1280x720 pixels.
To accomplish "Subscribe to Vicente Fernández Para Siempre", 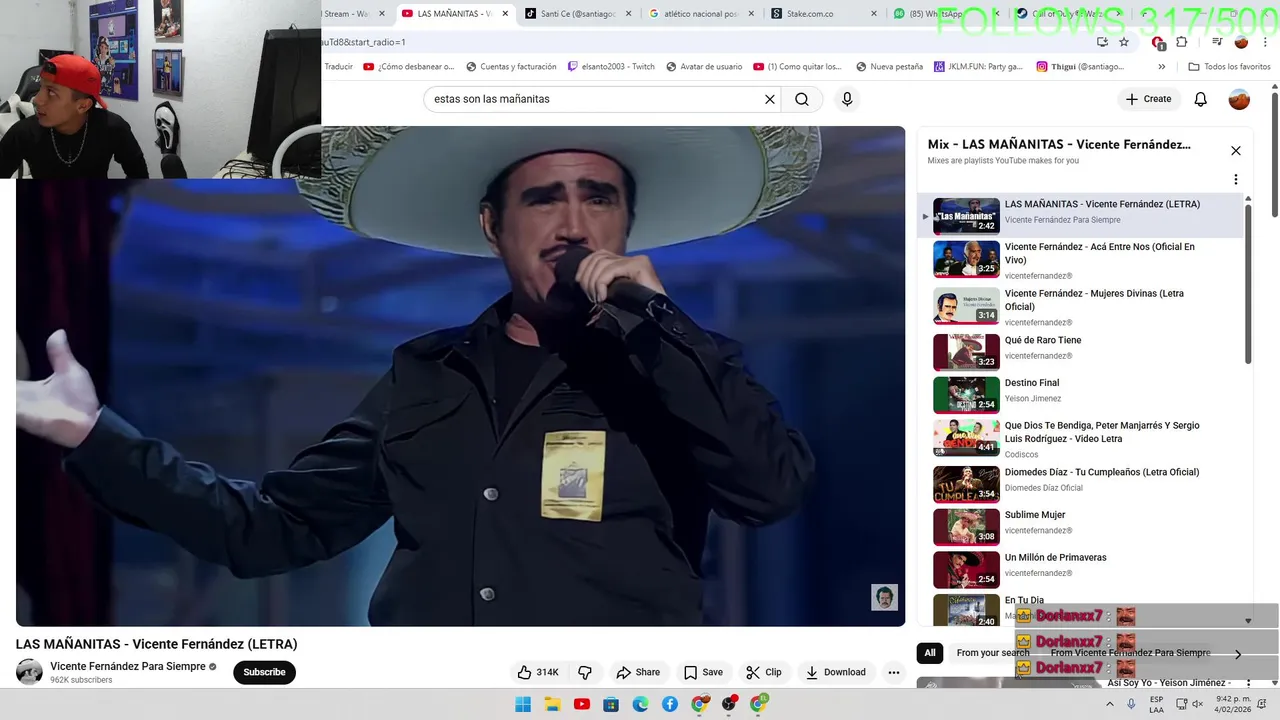I will (264, 672).
